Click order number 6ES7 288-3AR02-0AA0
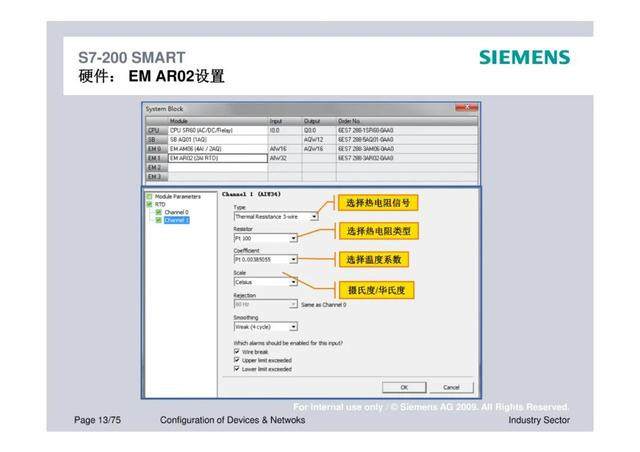640x452 pixels. (x=366, y=158)
